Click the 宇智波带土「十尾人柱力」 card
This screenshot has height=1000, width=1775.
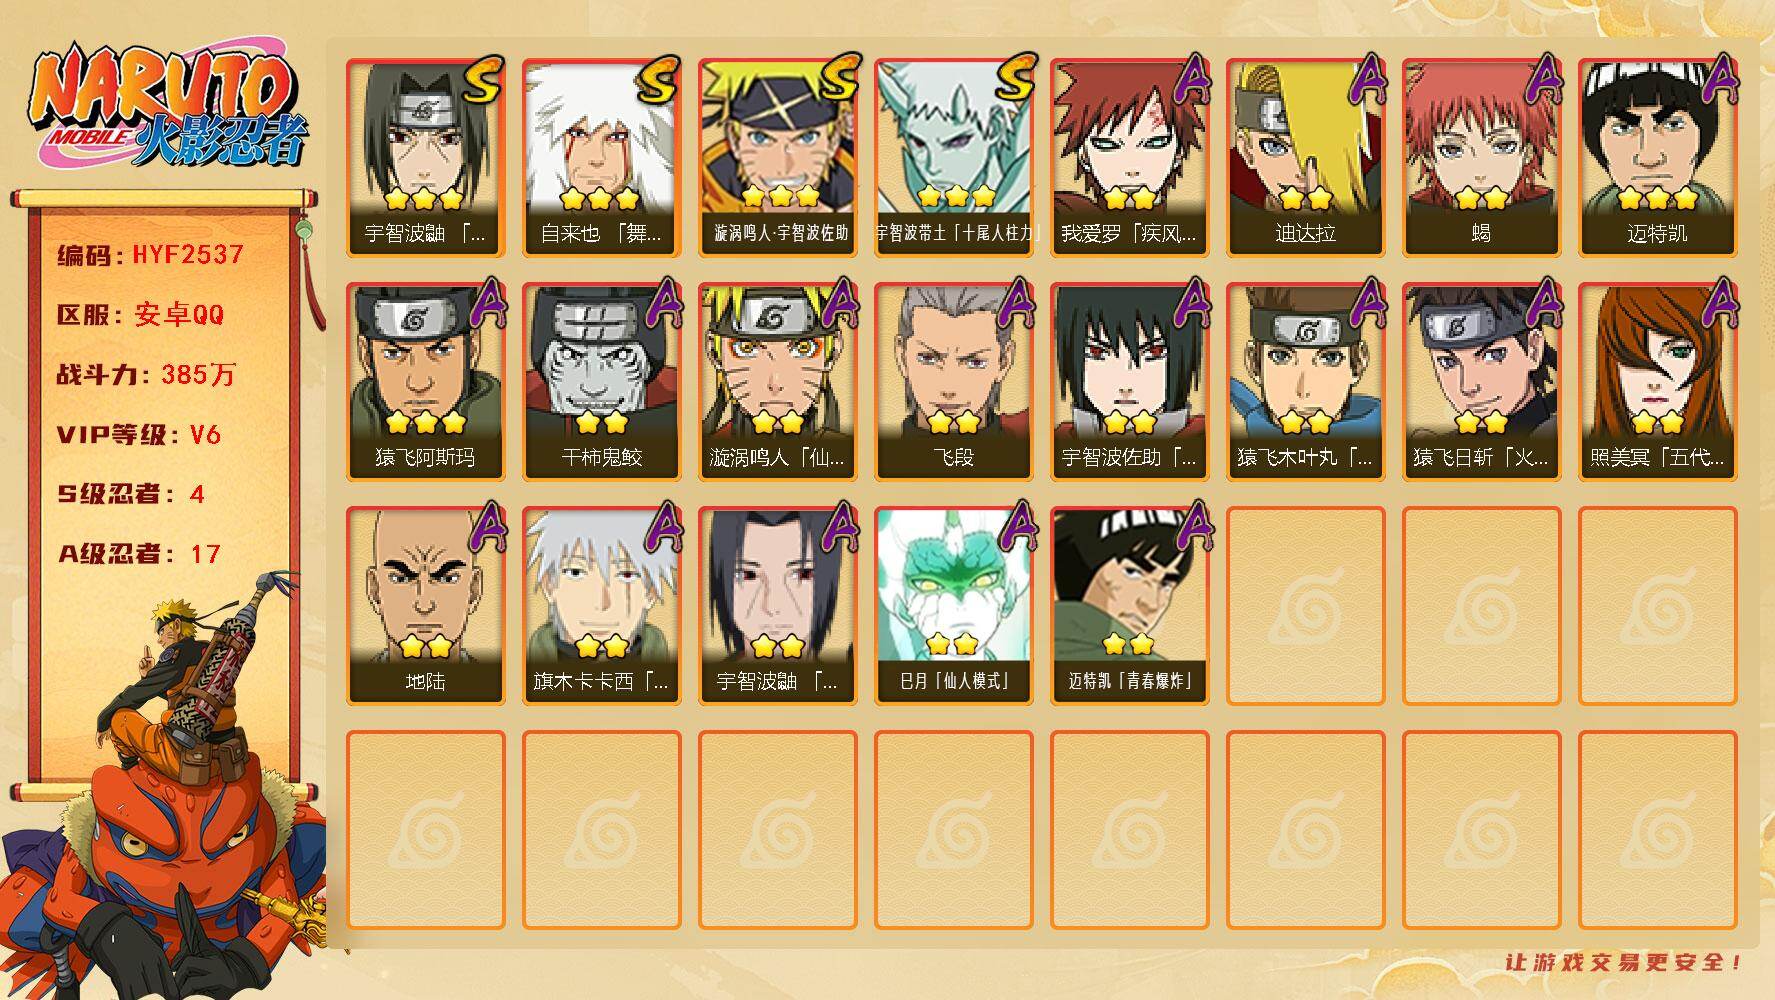pos(953,158)
